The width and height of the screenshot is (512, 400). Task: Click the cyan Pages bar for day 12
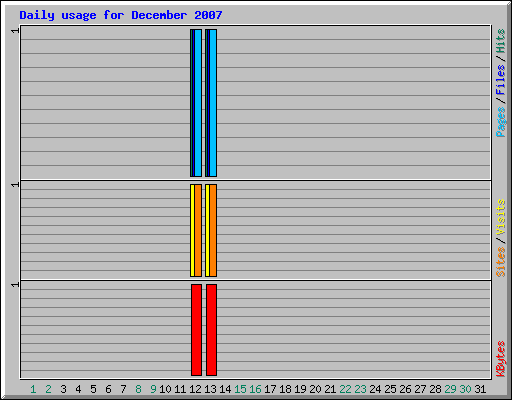198,103
